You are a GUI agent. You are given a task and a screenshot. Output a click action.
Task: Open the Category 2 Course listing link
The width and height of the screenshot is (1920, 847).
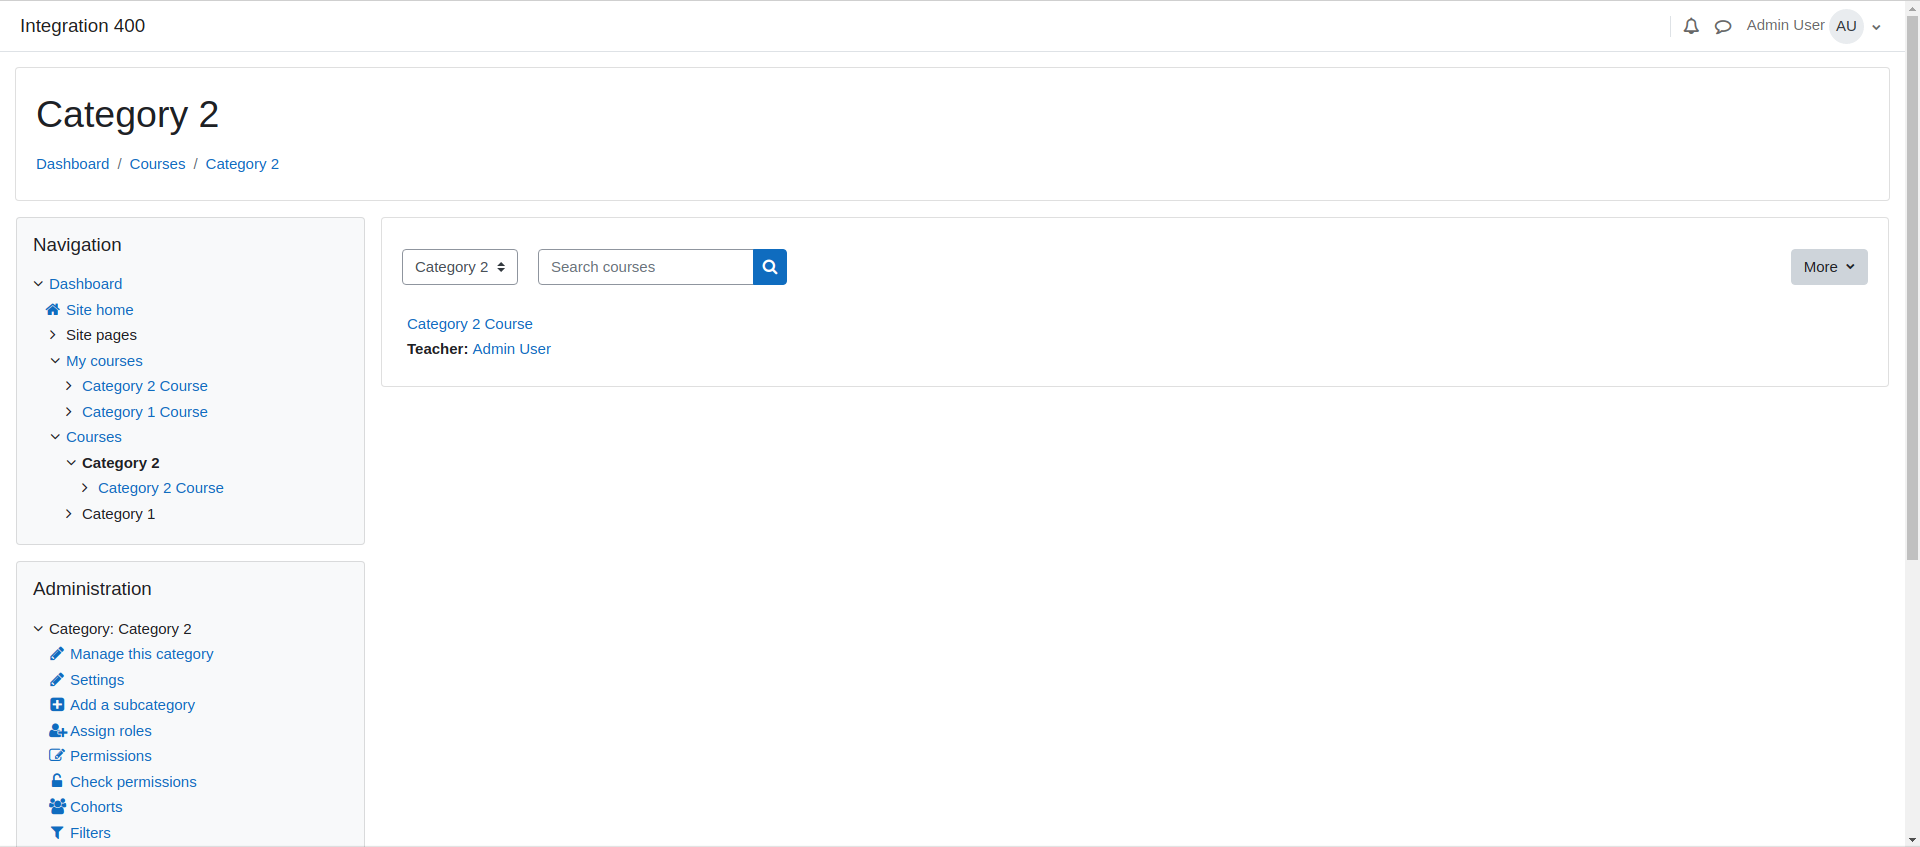(470, 324)
